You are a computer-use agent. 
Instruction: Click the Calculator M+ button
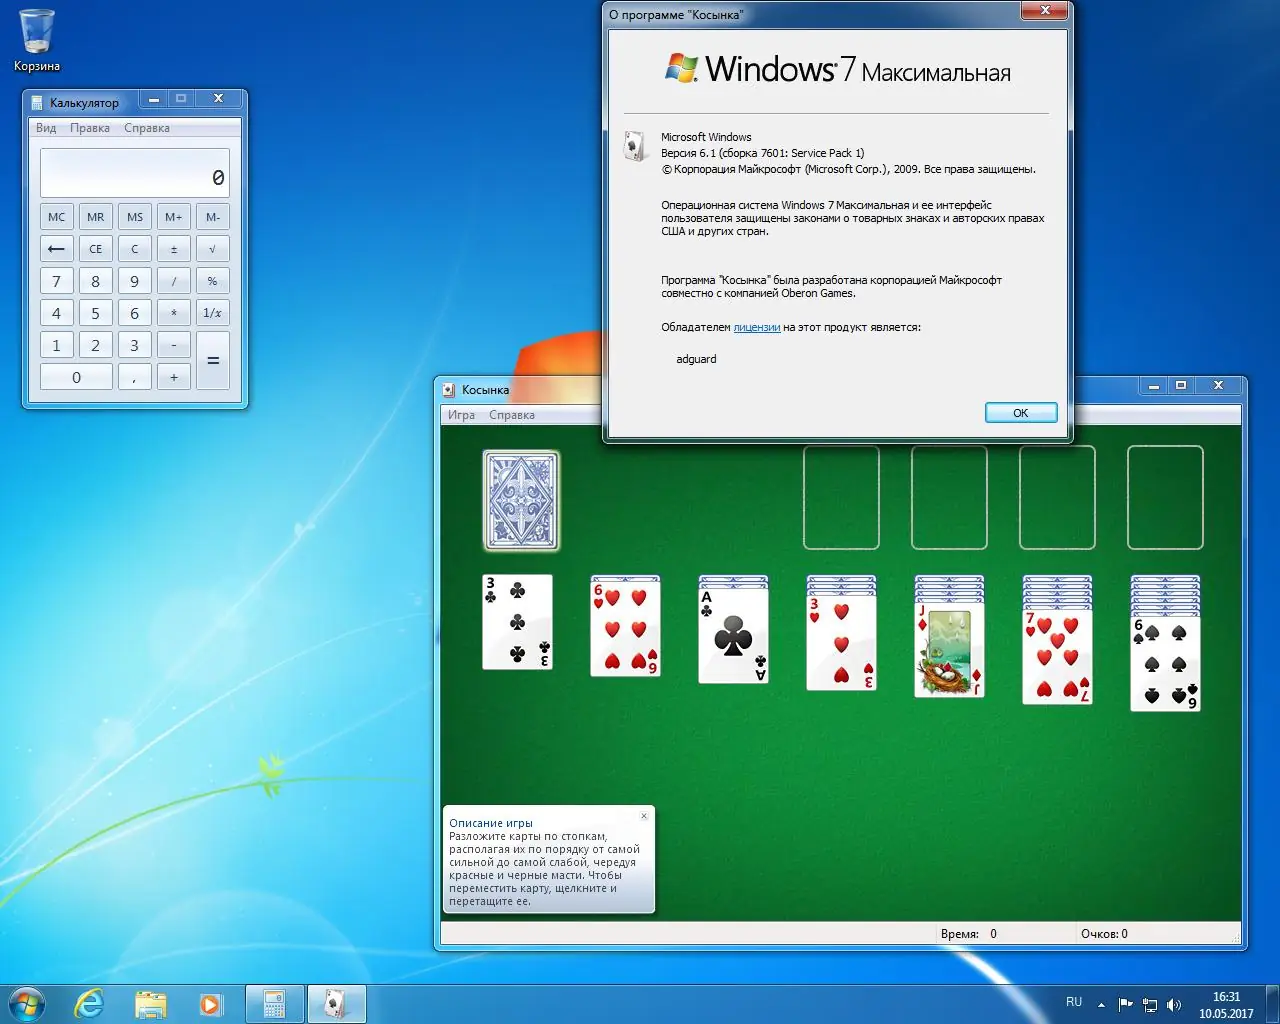173,217
